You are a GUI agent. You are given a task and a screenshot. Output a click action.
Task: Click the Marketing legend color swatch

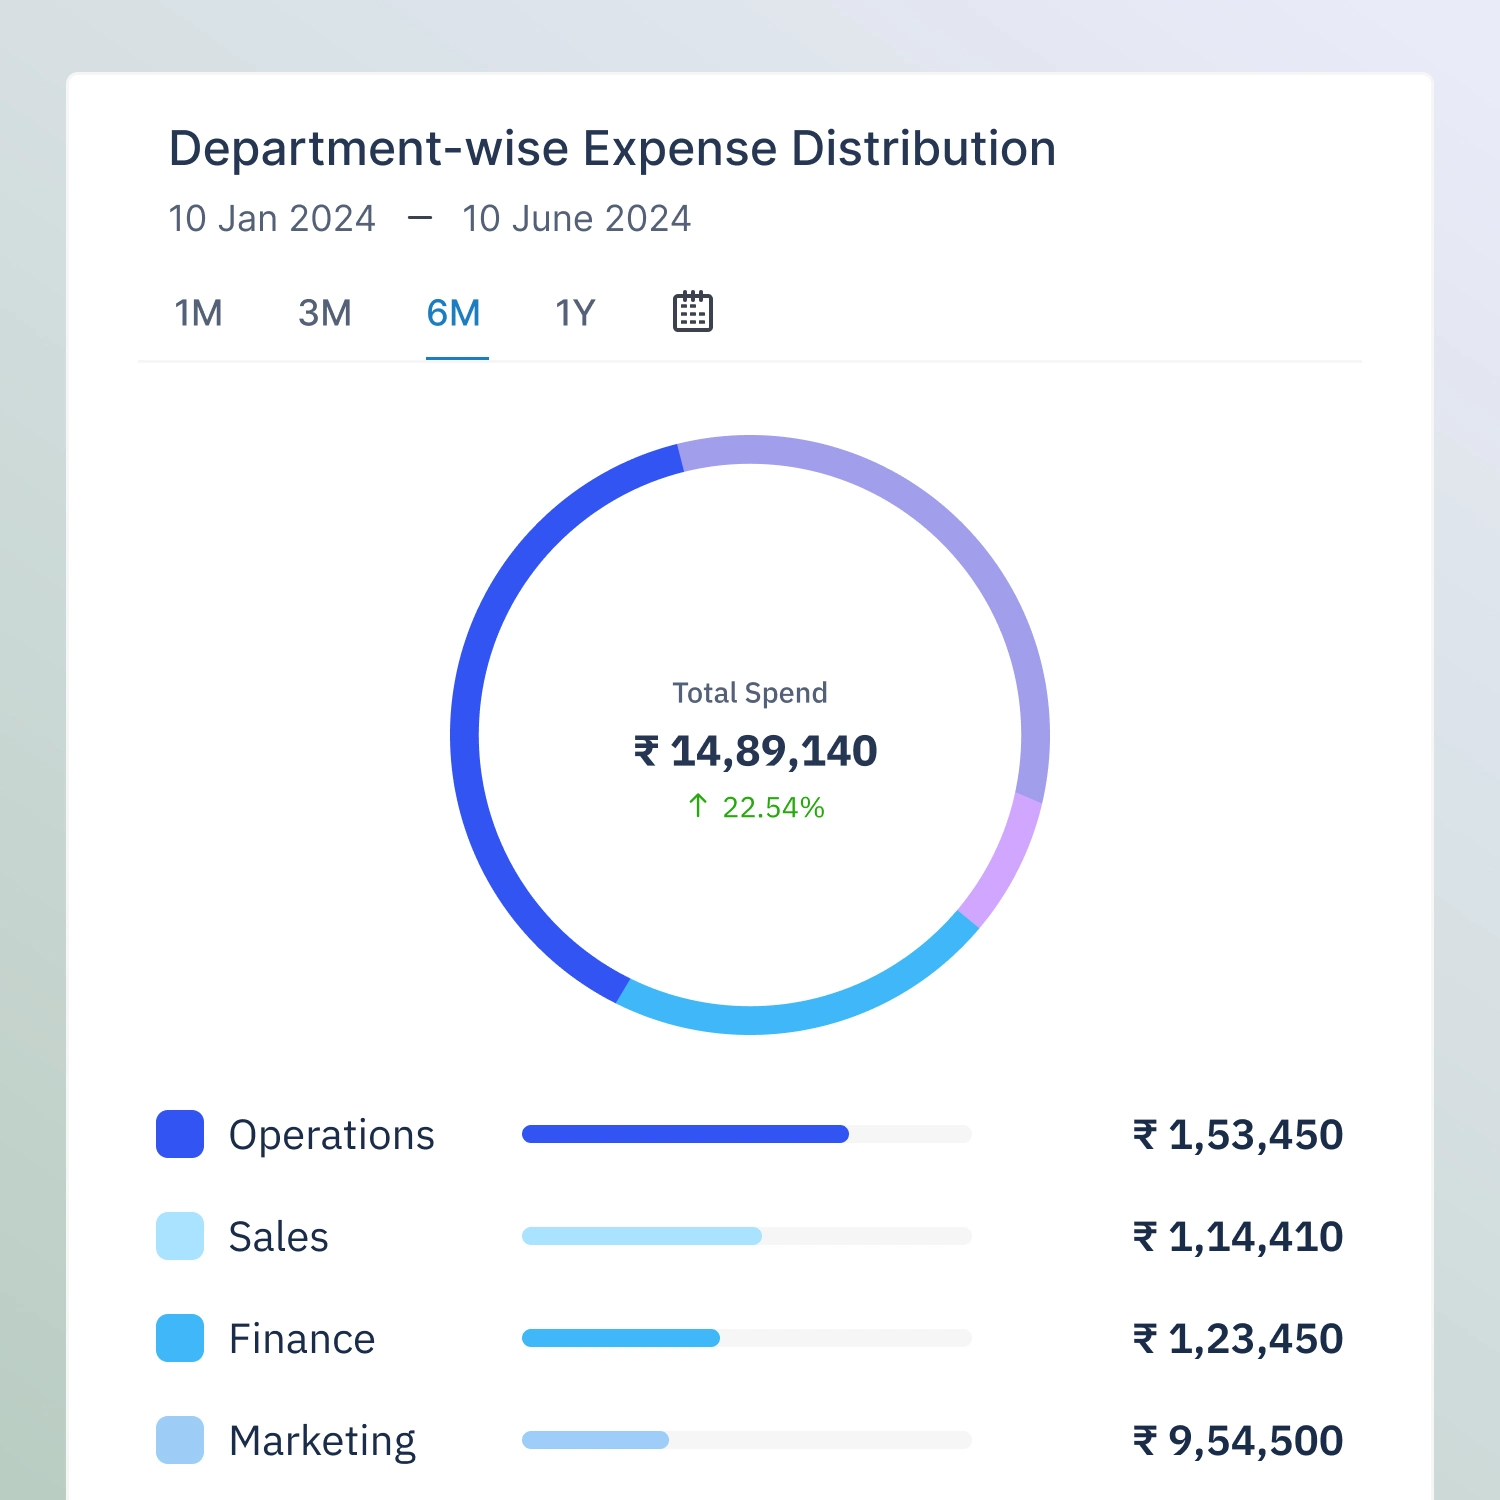coord(180,1440)
